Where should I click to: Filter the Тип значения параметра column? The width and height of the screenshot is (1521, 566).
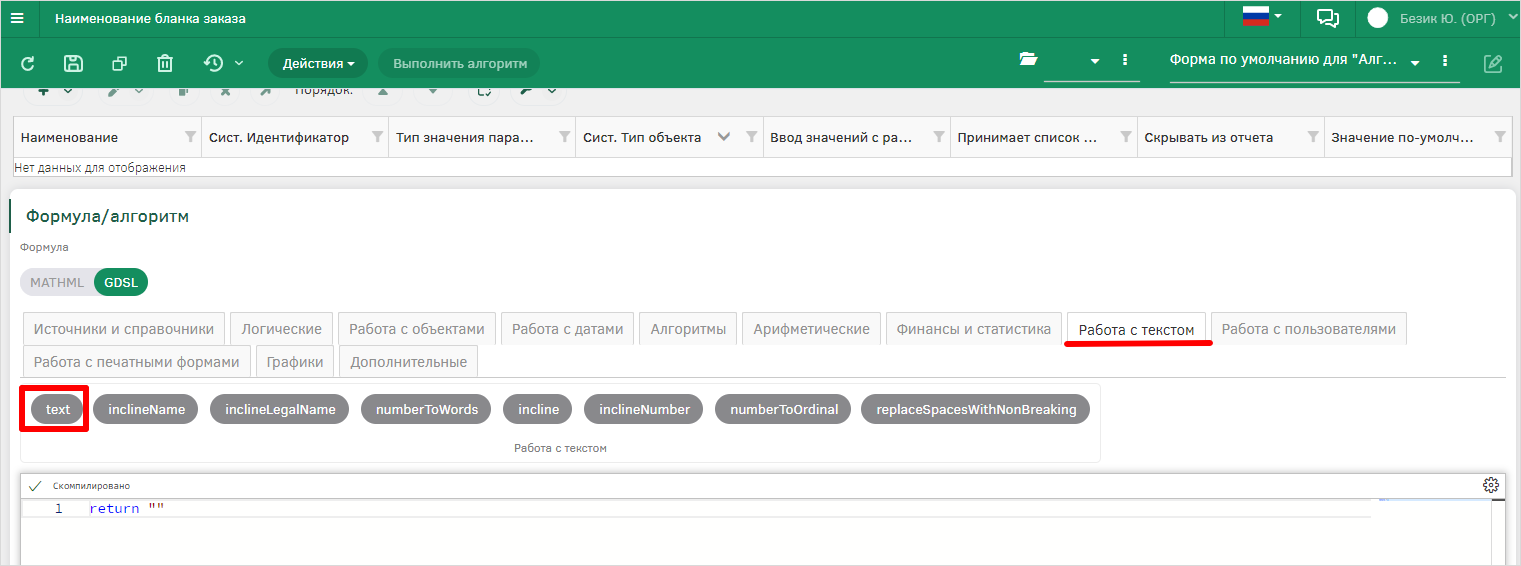point(565,137)
